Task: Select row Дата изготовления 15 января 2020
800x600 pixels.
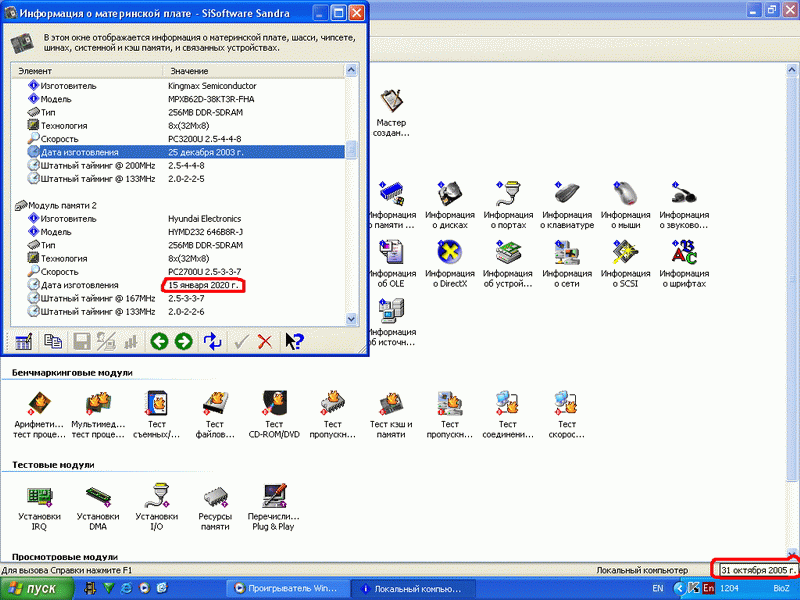Action: (x=186, y=285)
